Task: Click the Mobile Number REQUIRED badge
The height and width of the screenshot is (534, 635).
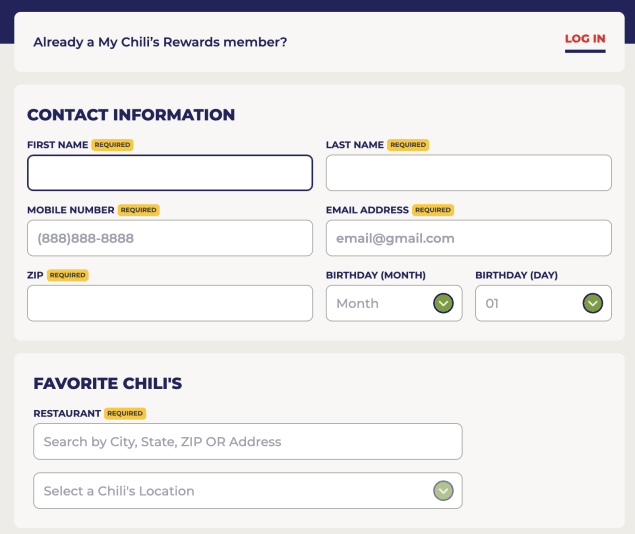Action: point(138,210)
